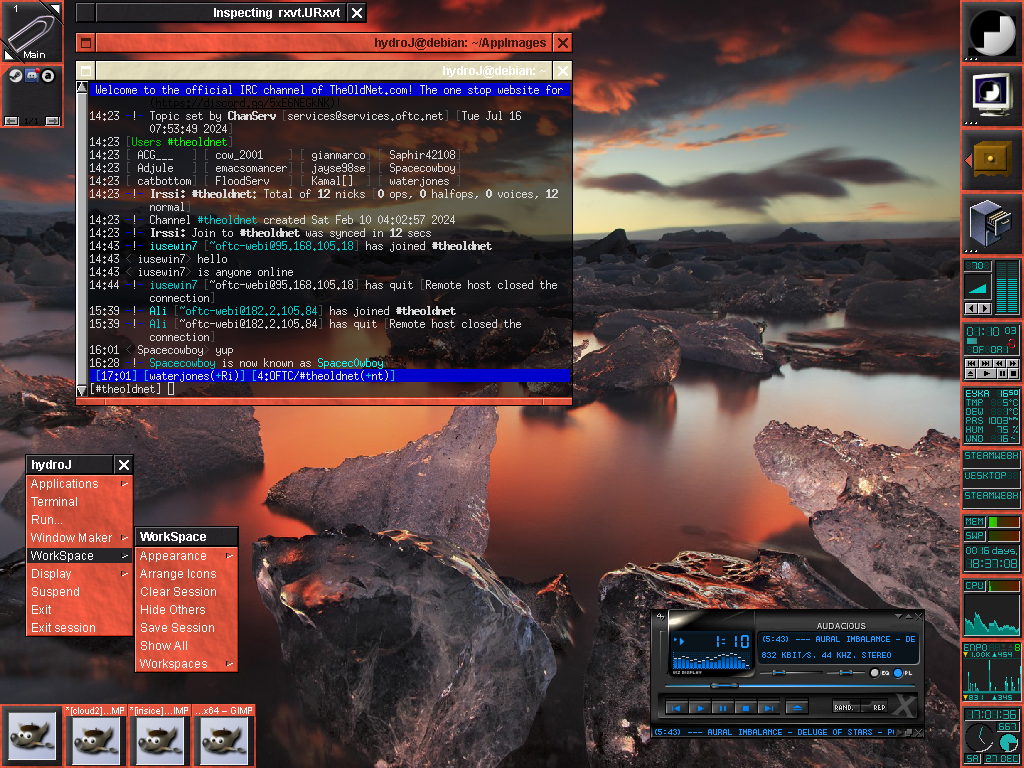
Task: Enable RAND shuffle mode in Audacious
Action: 845,707
